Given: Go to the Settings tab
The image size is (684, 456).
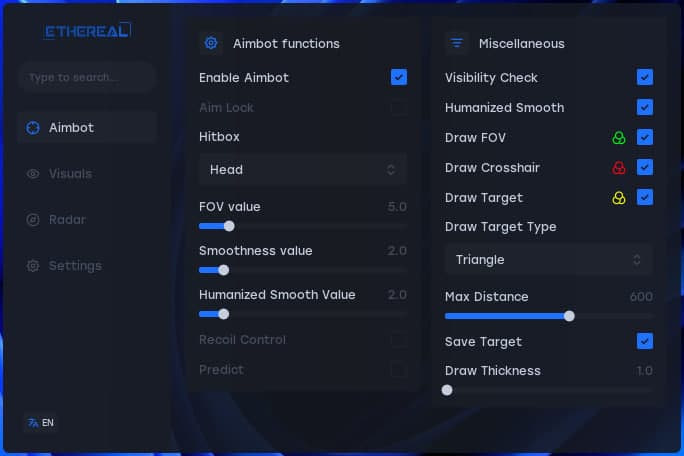Looking at the screenshot, I should click(75, 266).
